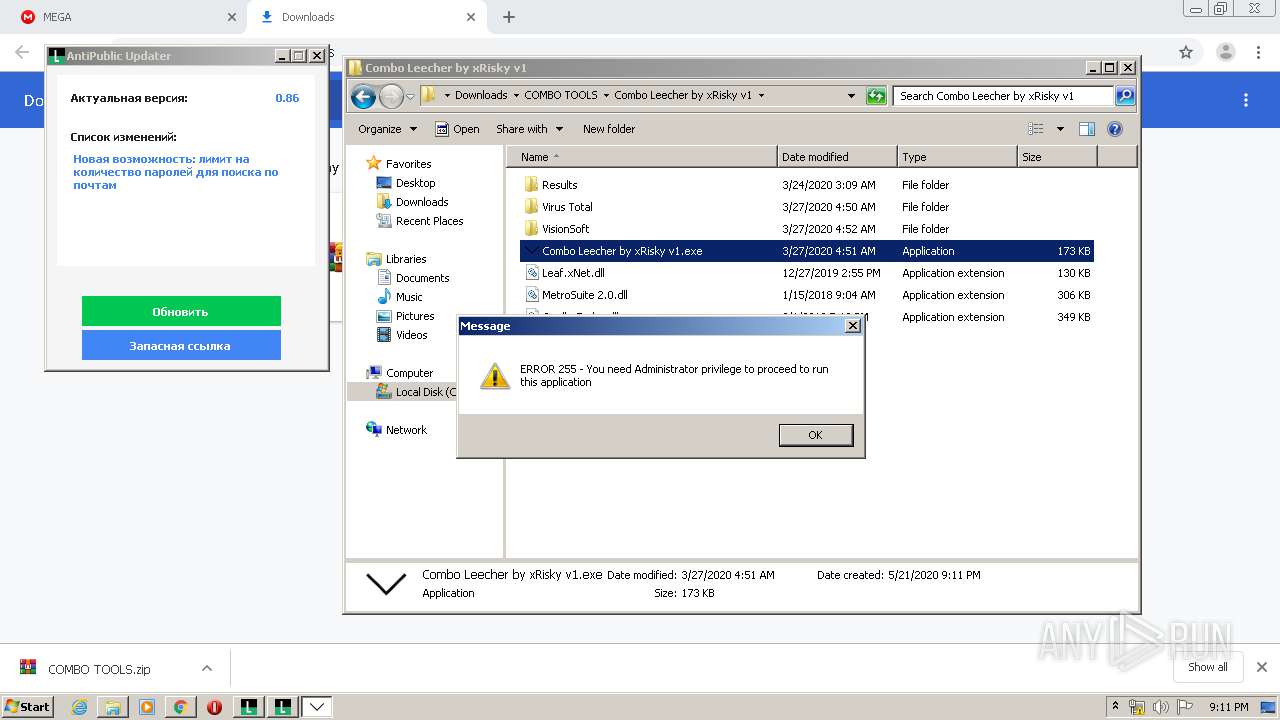The height and width of the screenshot is (720, 1280).
Task: Close the Chrome download bar
Action: pyautogui.click(x=1262, y=667)
